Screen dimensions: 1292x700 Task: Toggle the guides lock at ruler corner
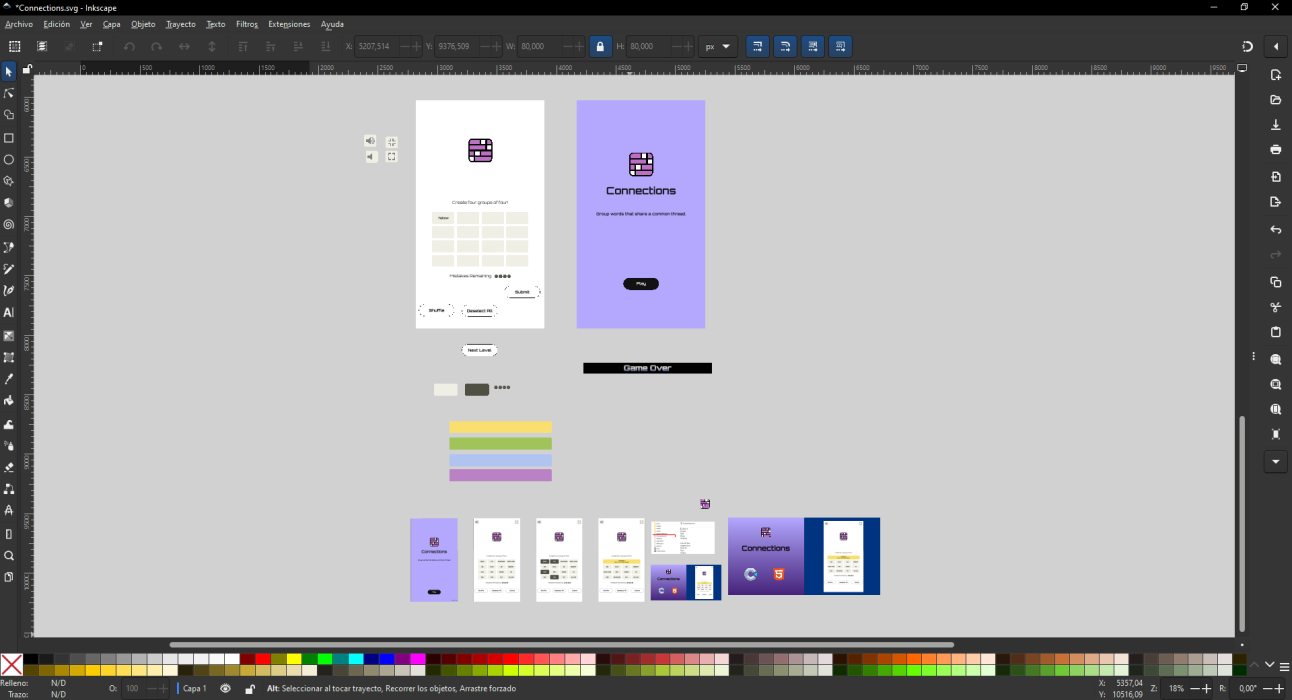coord(27,69)
